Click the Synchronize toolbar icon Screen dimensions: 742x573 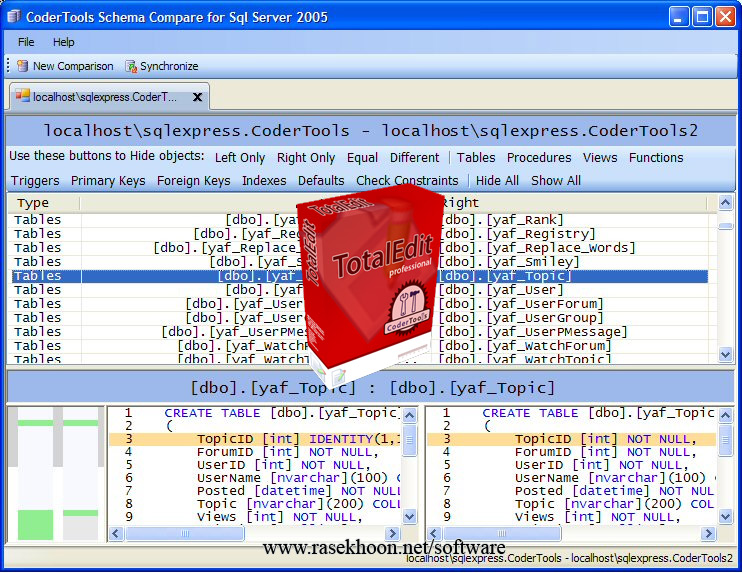(x=131, y=66)
